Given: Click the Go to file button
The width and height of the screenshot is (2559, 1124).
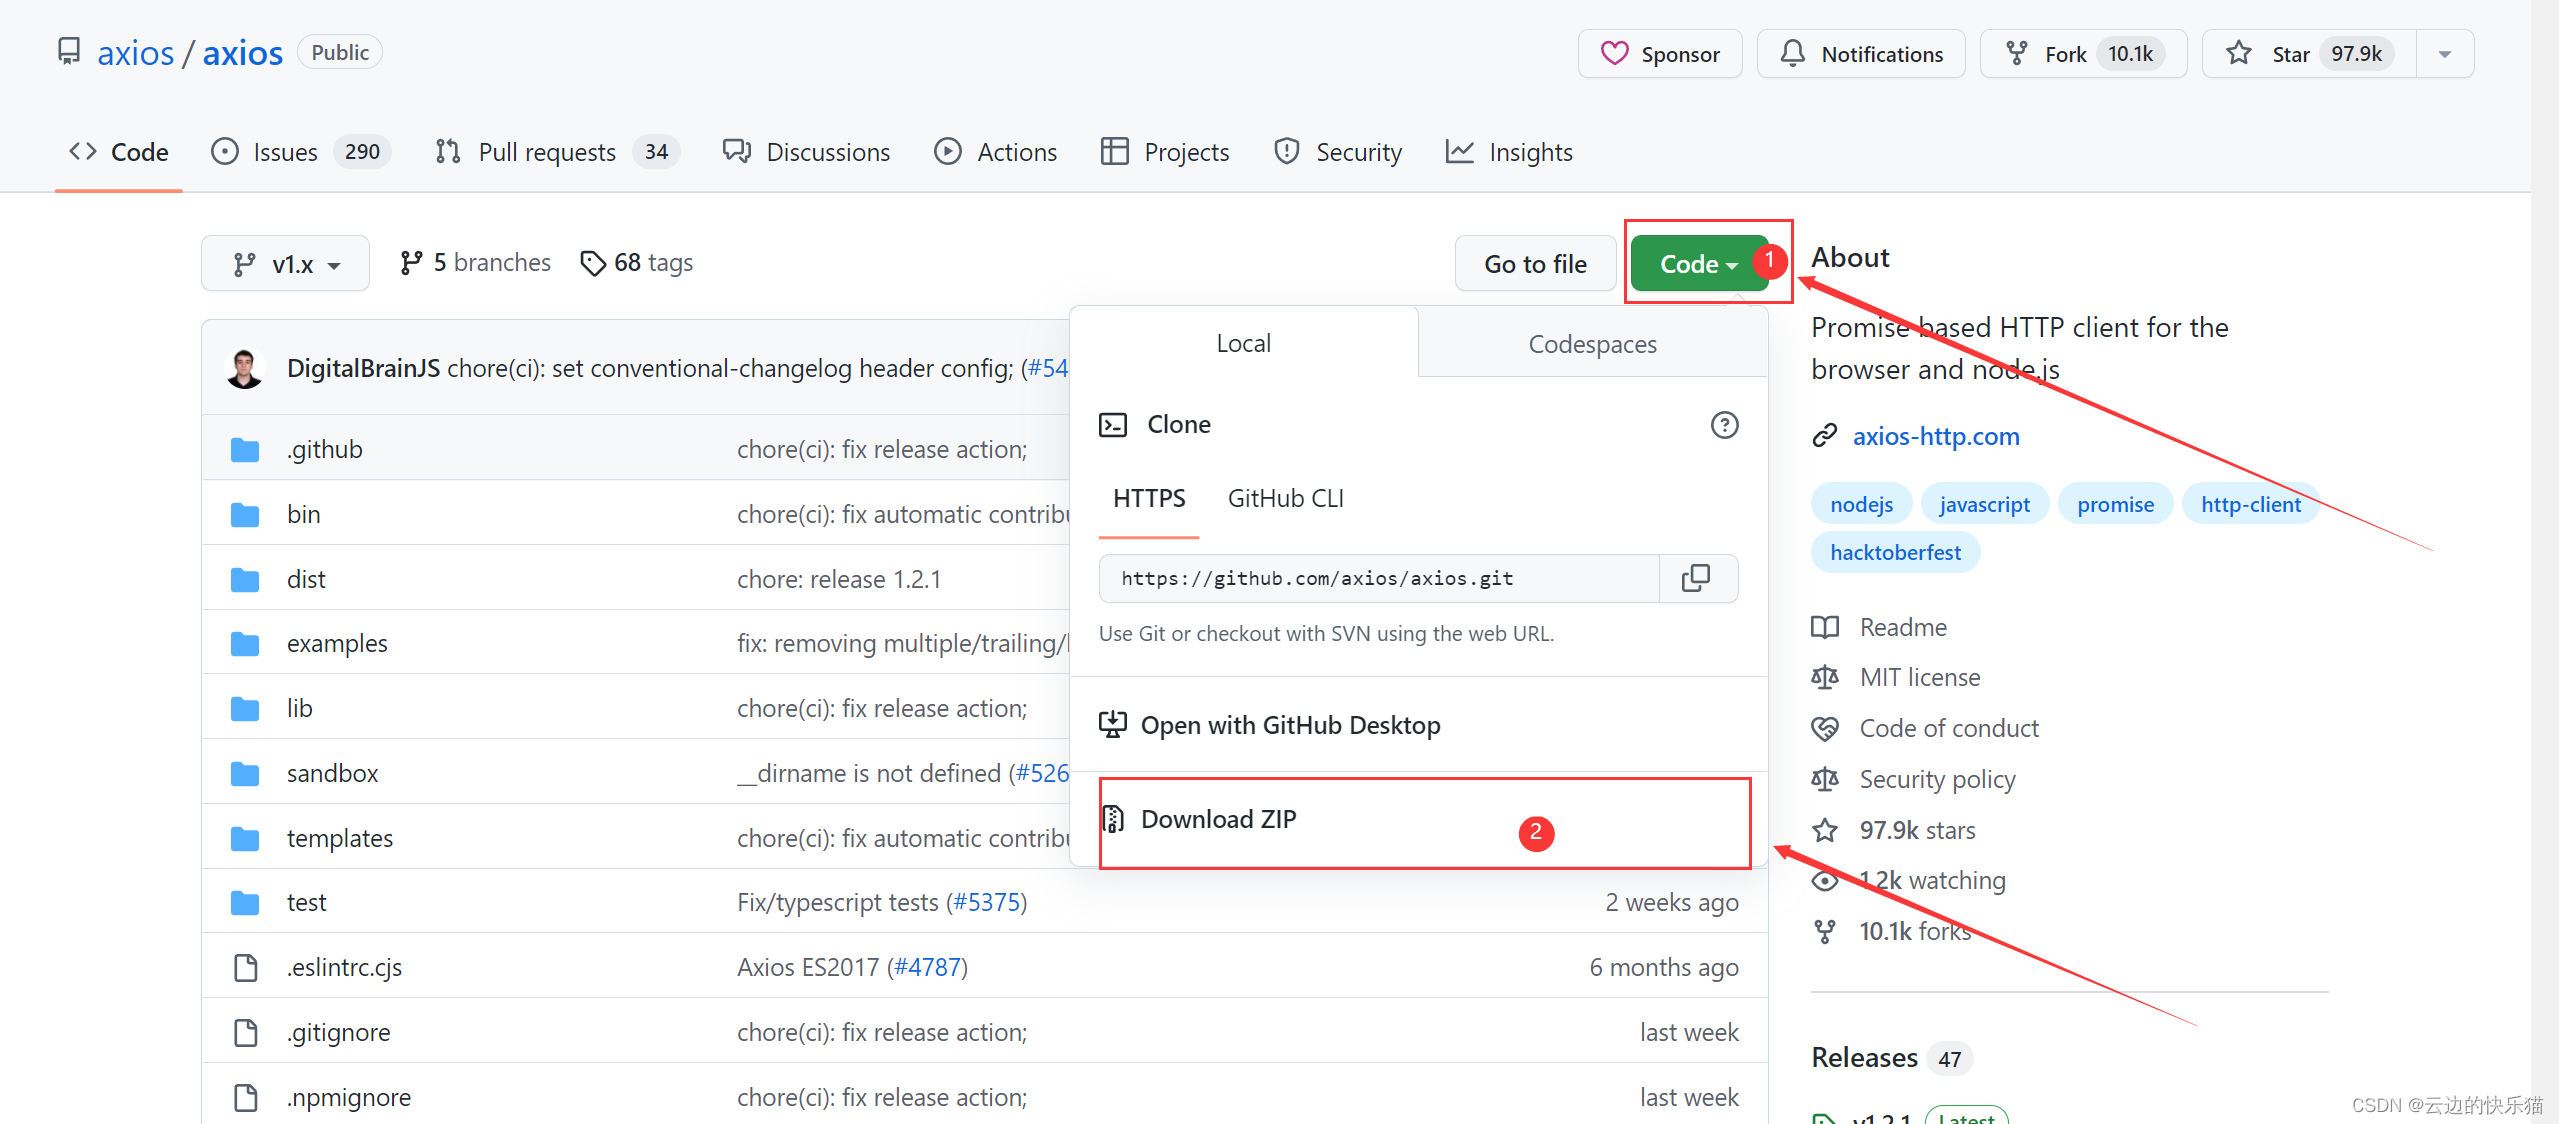Looking at the screenshot, I should pos(1535,264).
